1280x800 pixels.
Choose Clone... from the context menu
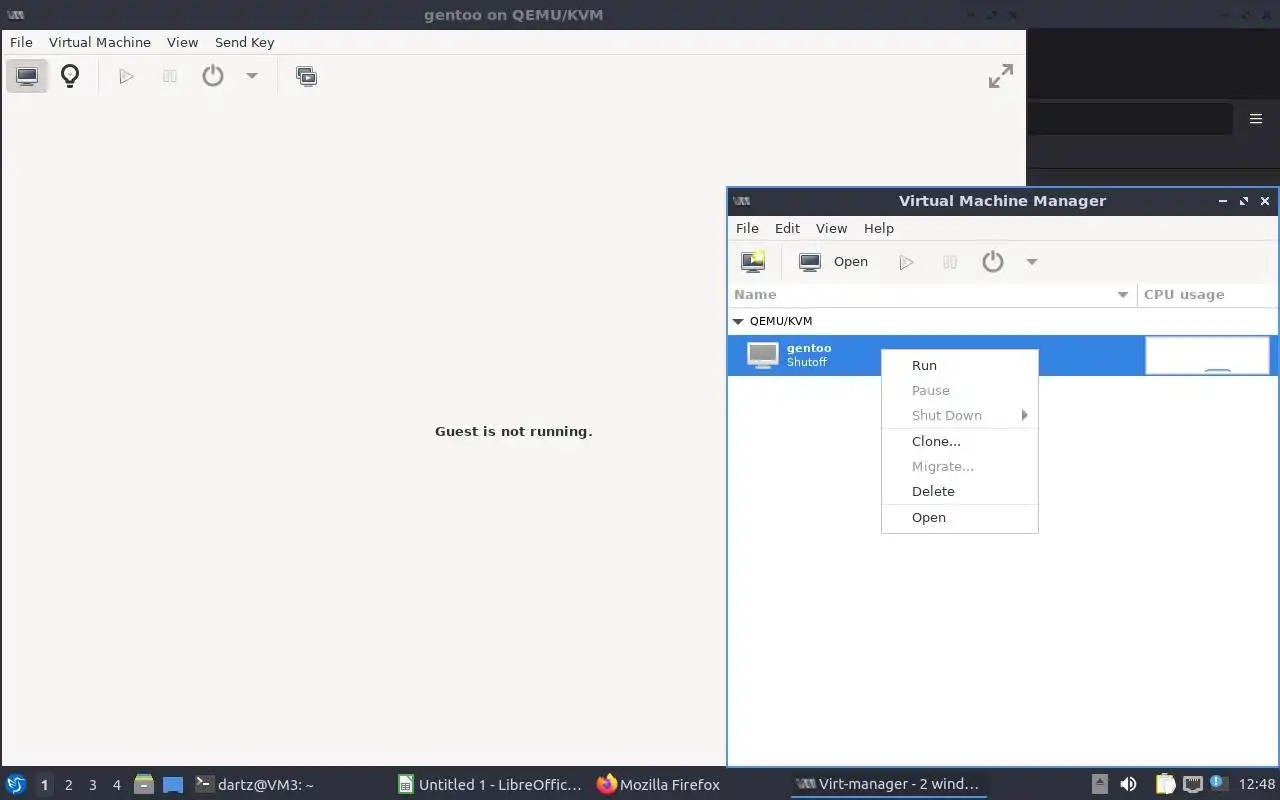960,441
